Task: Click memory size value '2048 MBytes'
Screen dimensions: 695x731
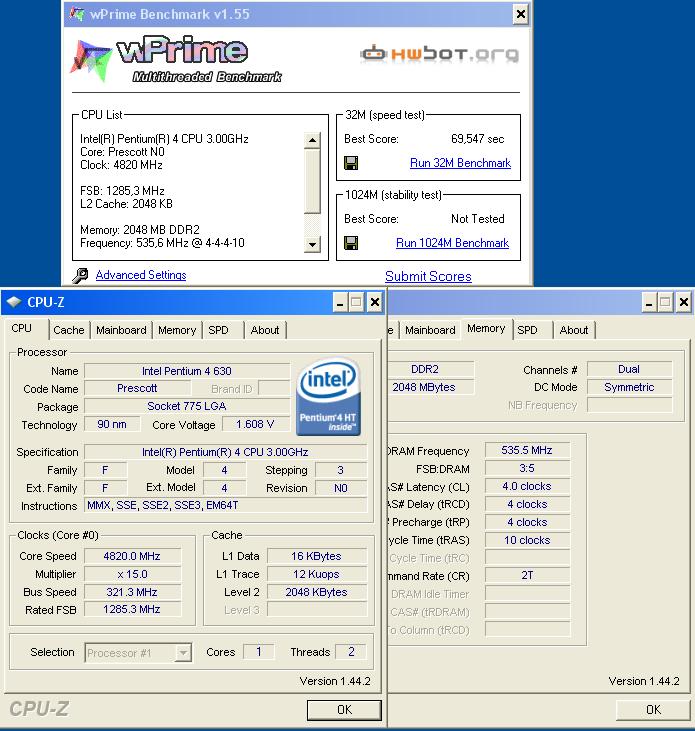Action: pyautogui.click(x=431, y=387)
